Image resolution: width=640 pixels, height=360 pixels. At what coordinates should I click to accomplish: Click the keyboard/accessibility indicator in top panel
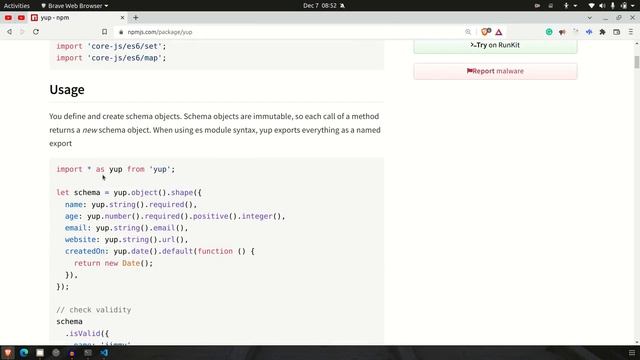(x=569, y=6)
